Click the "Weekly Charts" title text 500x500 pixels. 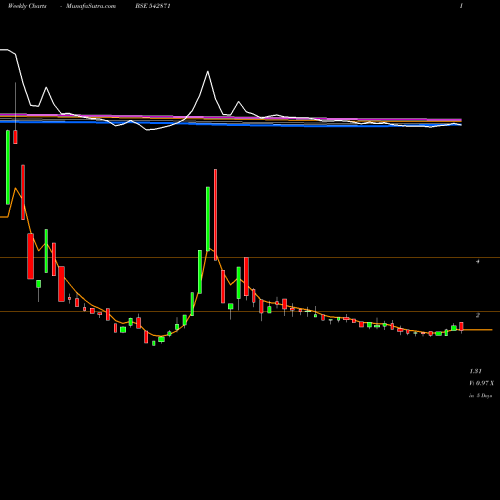click(x=27, y=6)
